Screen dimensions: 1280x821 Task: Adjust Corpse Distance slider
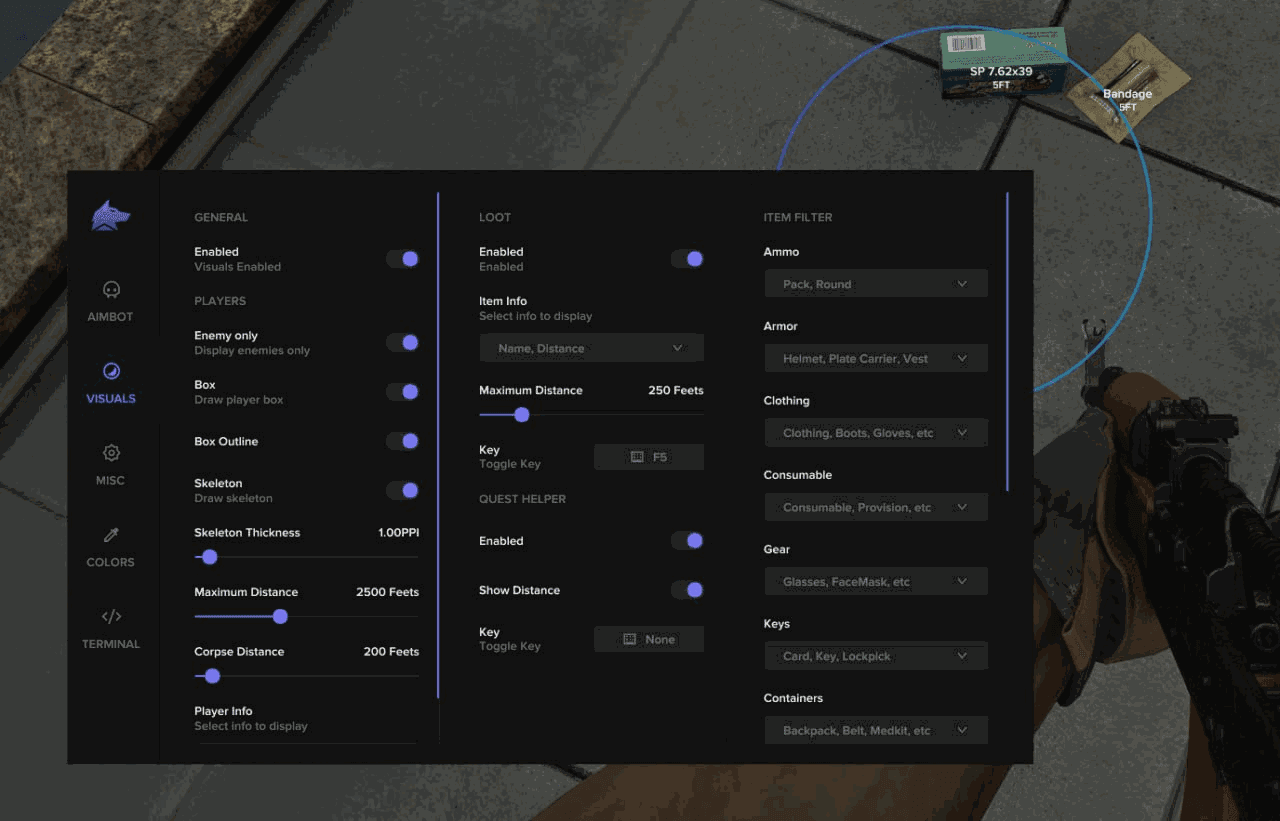306,676
